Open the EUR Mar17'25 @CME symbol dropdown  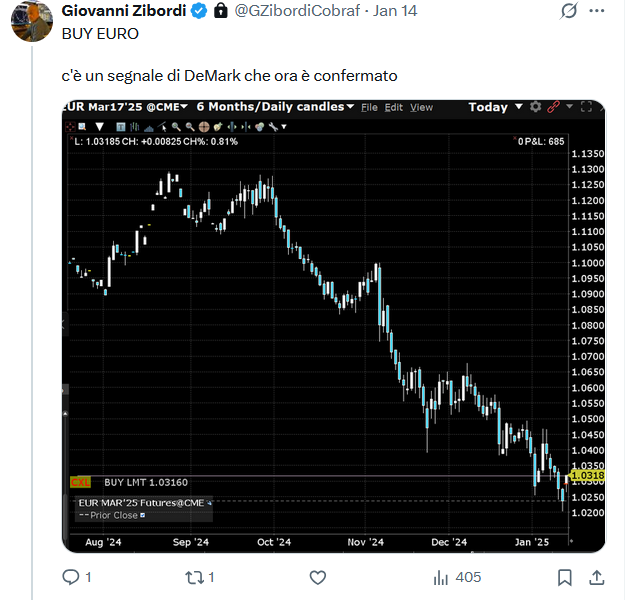(126, 107)
